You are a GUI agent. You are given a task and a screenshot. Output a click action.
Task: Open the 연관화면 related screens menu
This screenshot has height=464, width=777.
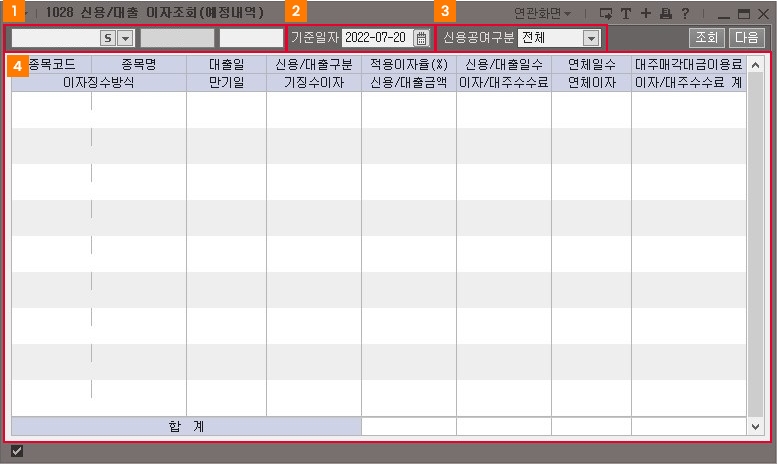[542, 13]
